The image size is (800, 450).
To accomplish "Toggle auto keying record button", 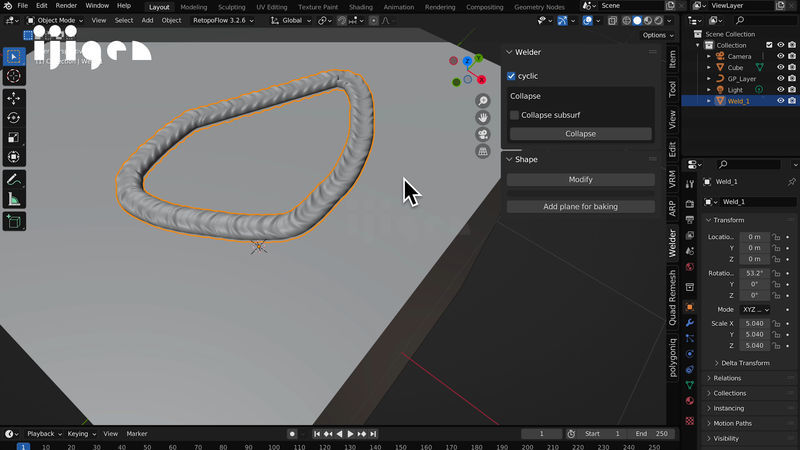I will point(292,434).
